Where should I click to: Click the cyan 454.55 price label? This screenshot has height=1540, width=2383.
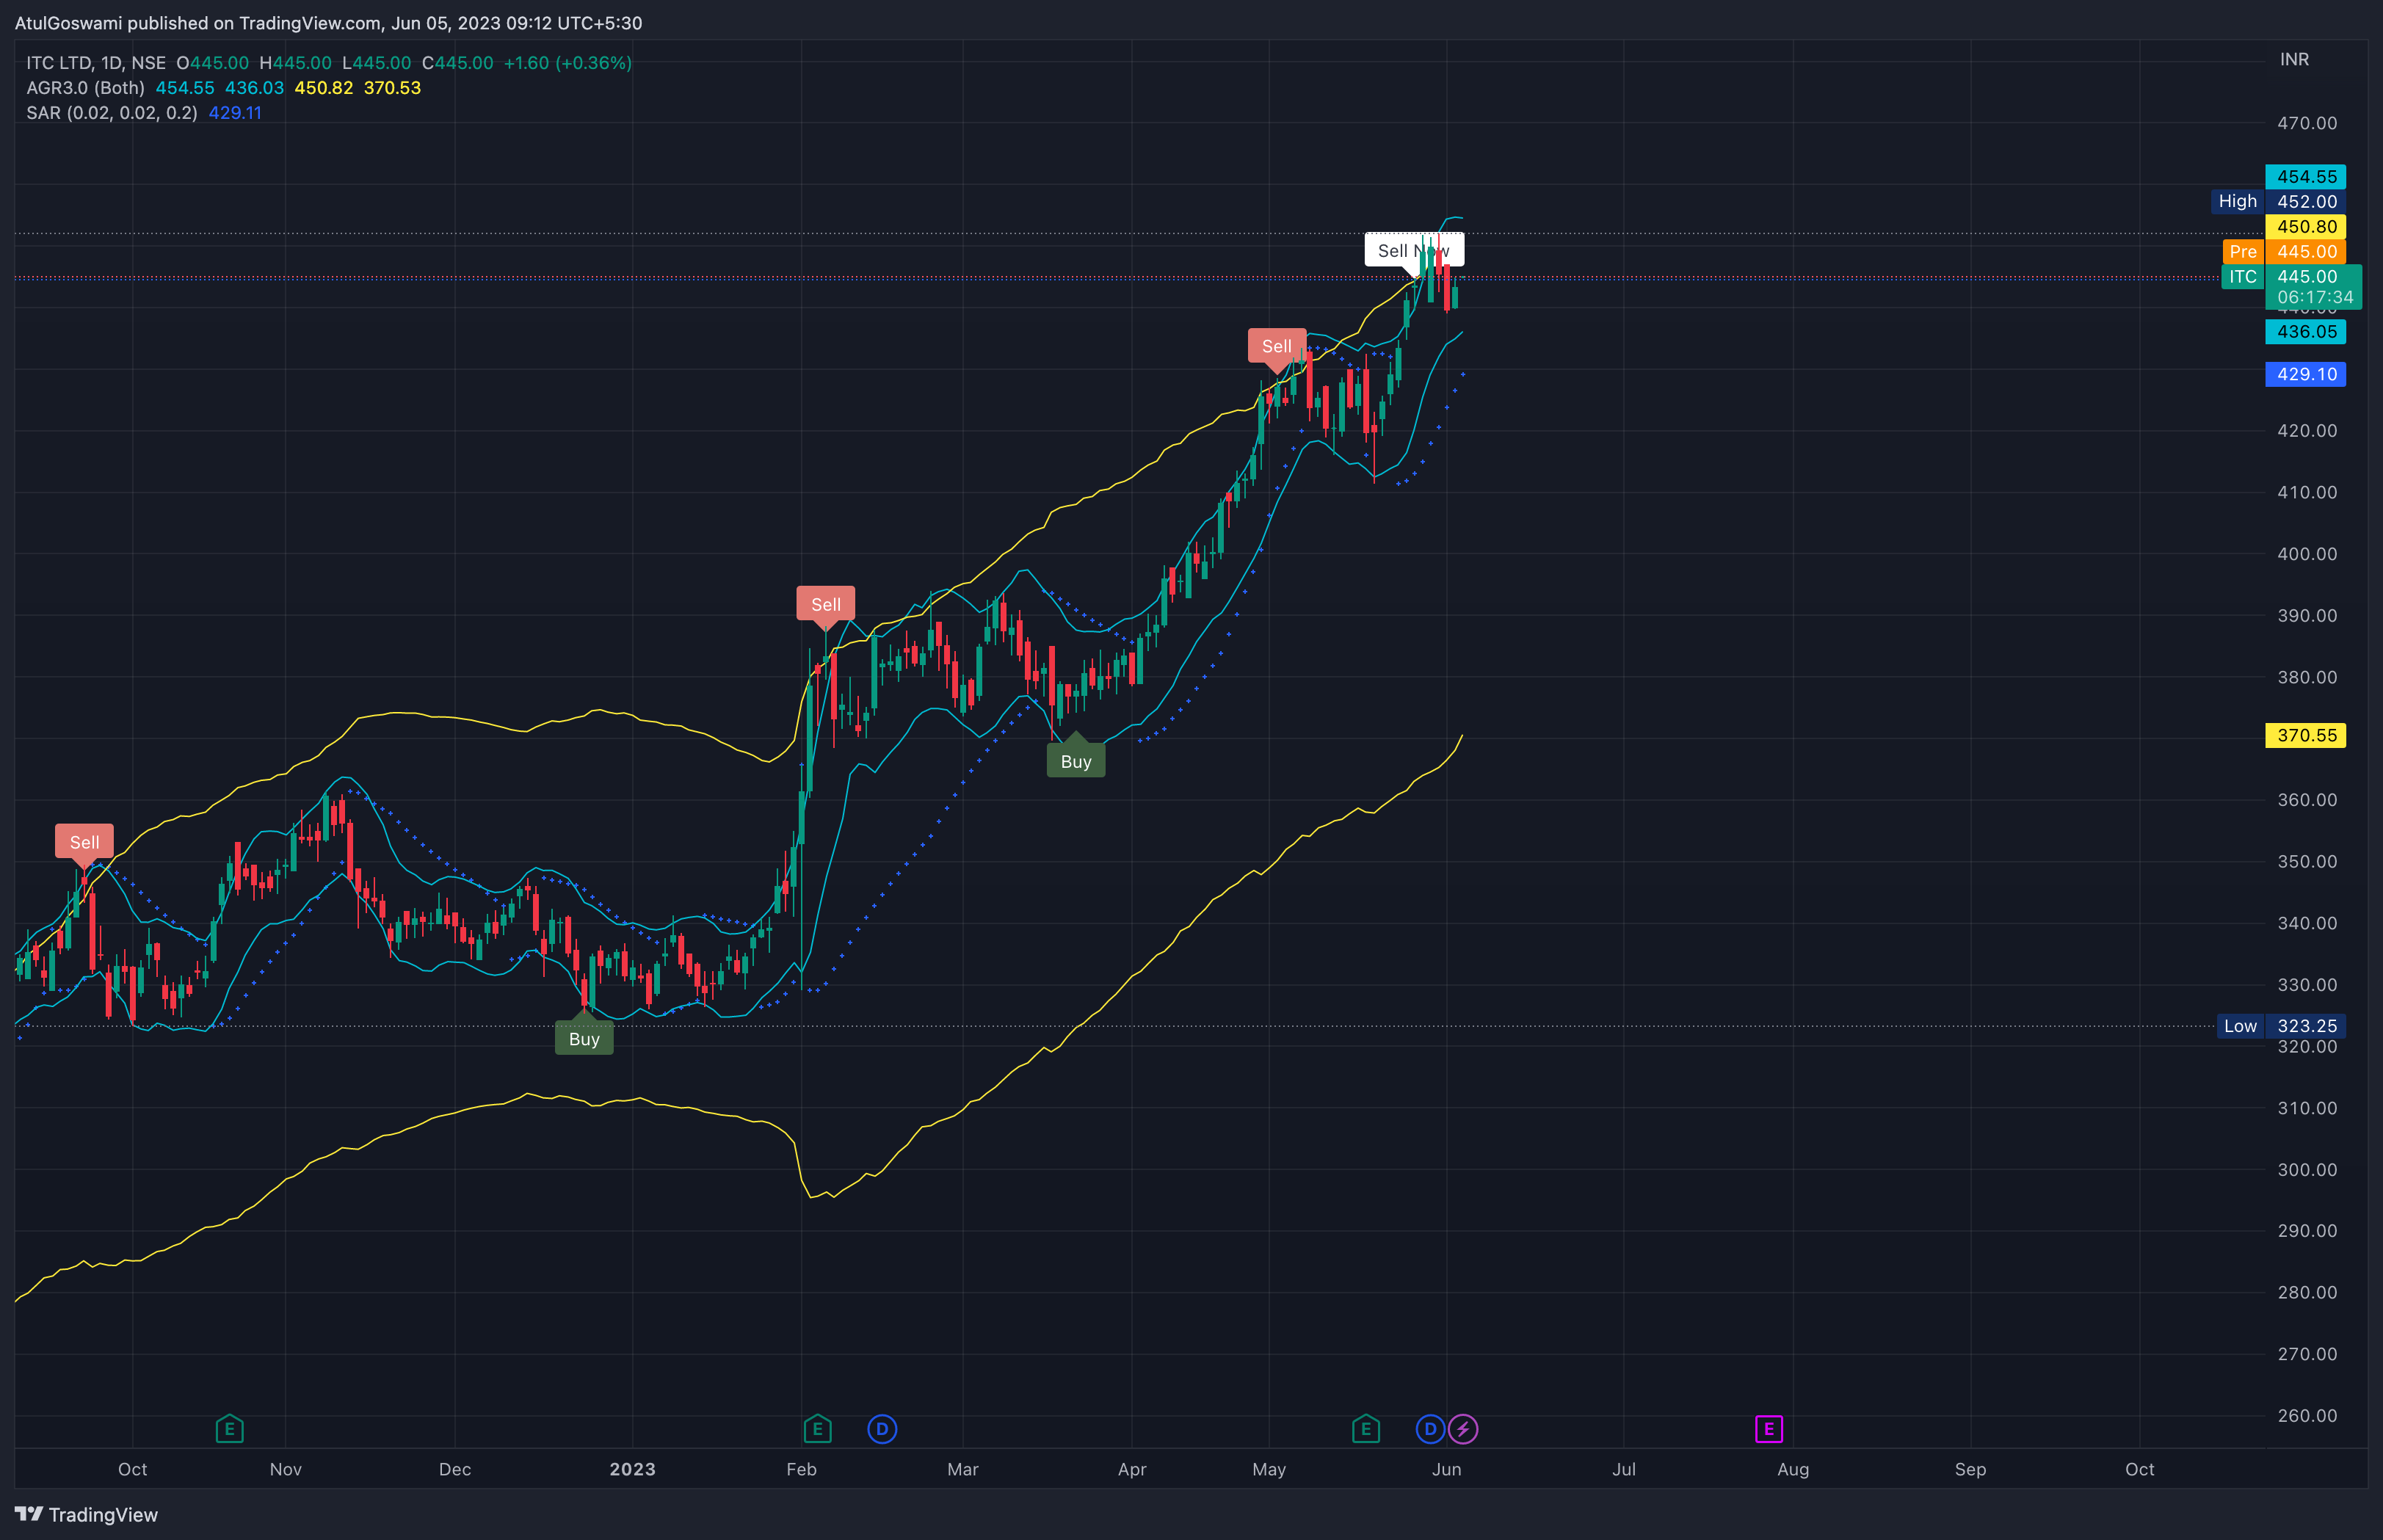coord(2305,177)
